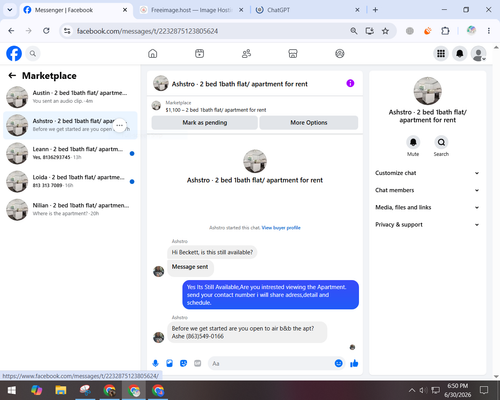Open the Reels video icon
Image resolution: width=500 pixels, height=400 pixels.
[x=199, y=53]
